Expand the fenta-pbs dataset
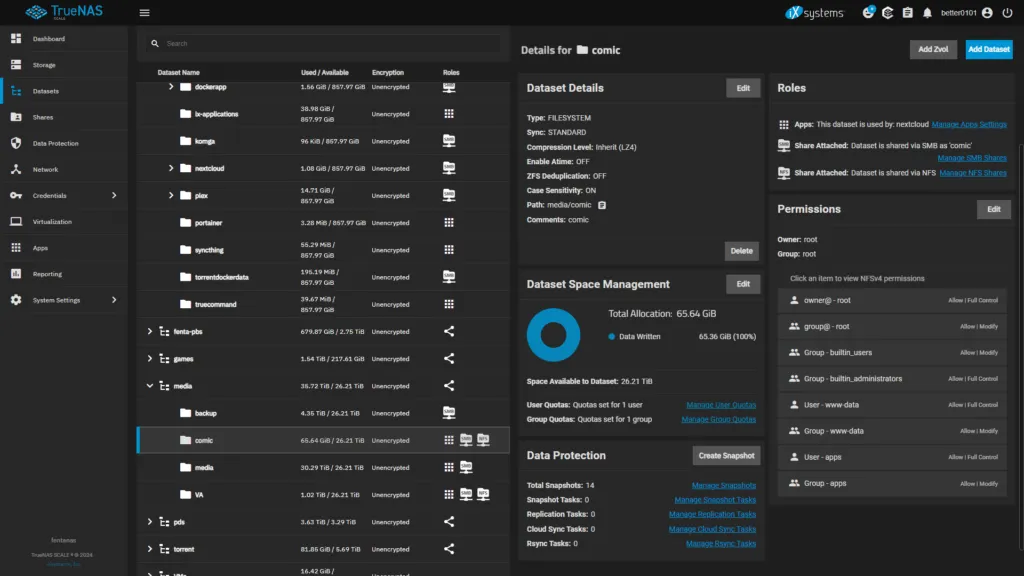 pyautogui.click(x=149, y=331)
